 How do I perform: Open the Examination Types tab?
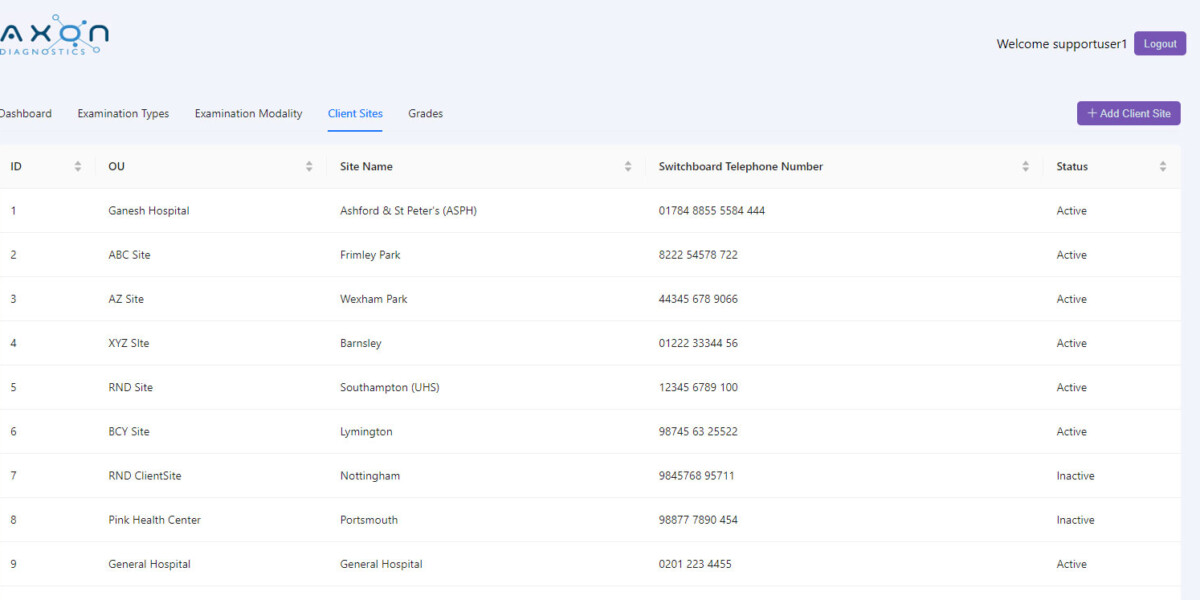(x=123, y=113)
